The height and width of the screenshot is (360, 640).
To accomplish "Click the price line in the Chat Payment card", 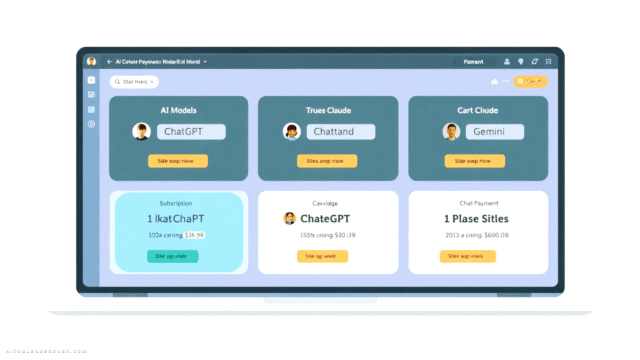I will pyautogui.click(x=477, y=235).
